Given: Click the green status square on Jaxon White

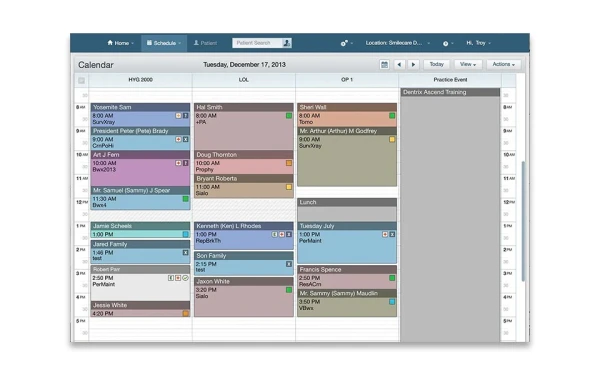Looking at the screenshot, I should coord(289,290).
